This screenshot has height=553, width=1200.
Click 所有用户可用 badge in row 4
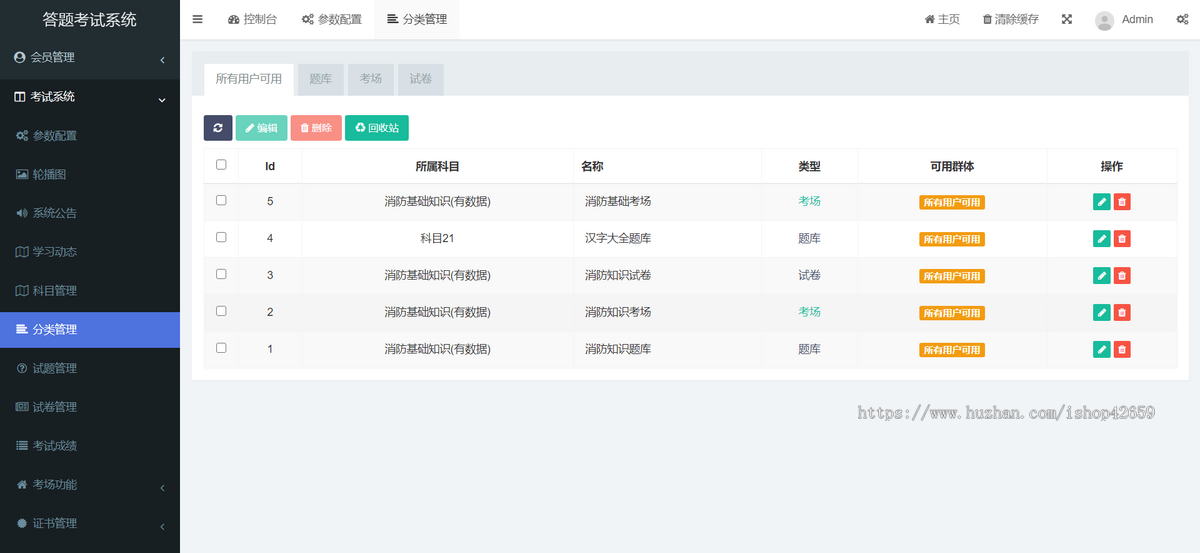(x=952, y=239)
